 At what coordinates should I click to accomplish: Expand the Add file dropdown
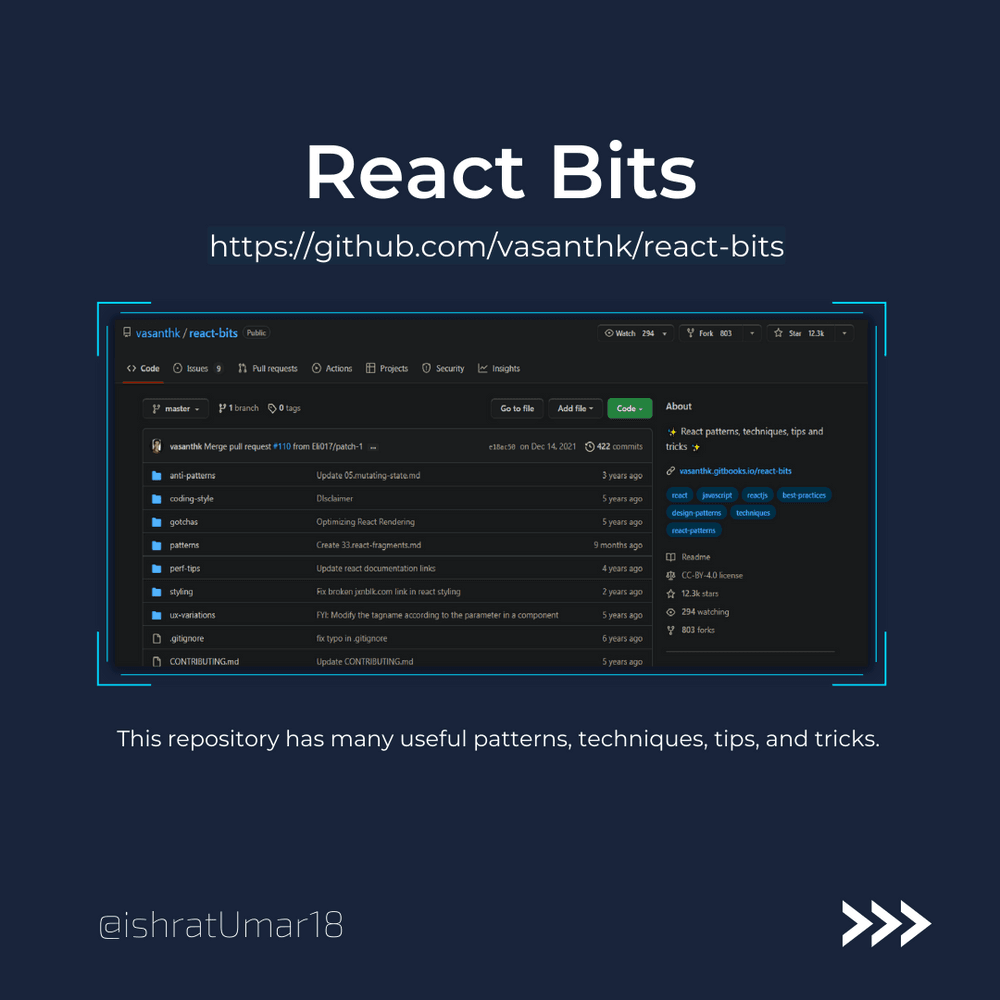pyautogui.click(x=575, y=409)
